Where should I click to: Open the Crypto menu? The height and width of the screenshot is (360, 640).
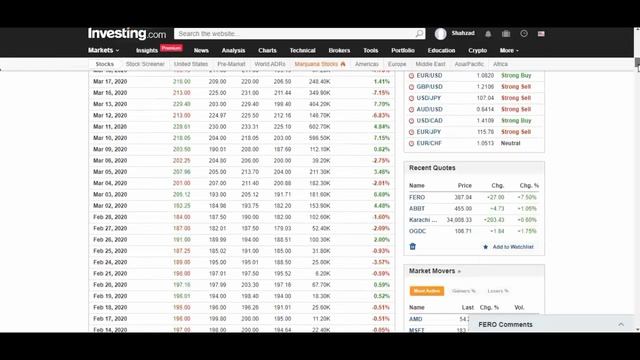pos(478,51)
